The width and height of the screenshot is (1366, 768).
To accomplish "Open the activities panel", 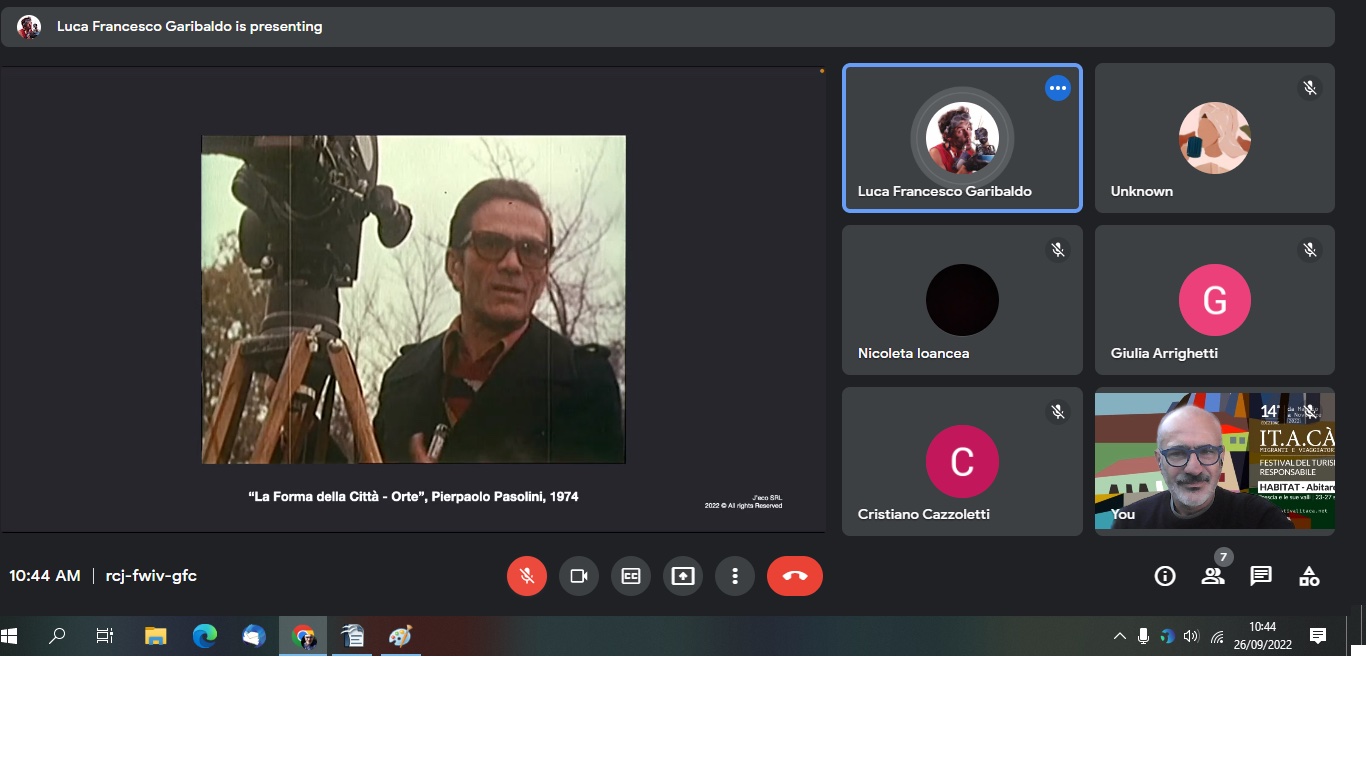I will tap(1309, 576).
